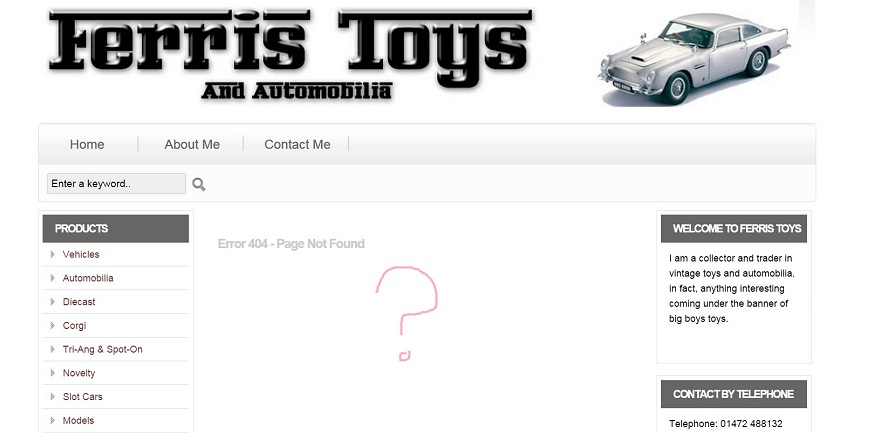The height and width of the screenshot is (433, 888).
Task: Click the magnifying glass search icon
Action: tap(198, 184)
